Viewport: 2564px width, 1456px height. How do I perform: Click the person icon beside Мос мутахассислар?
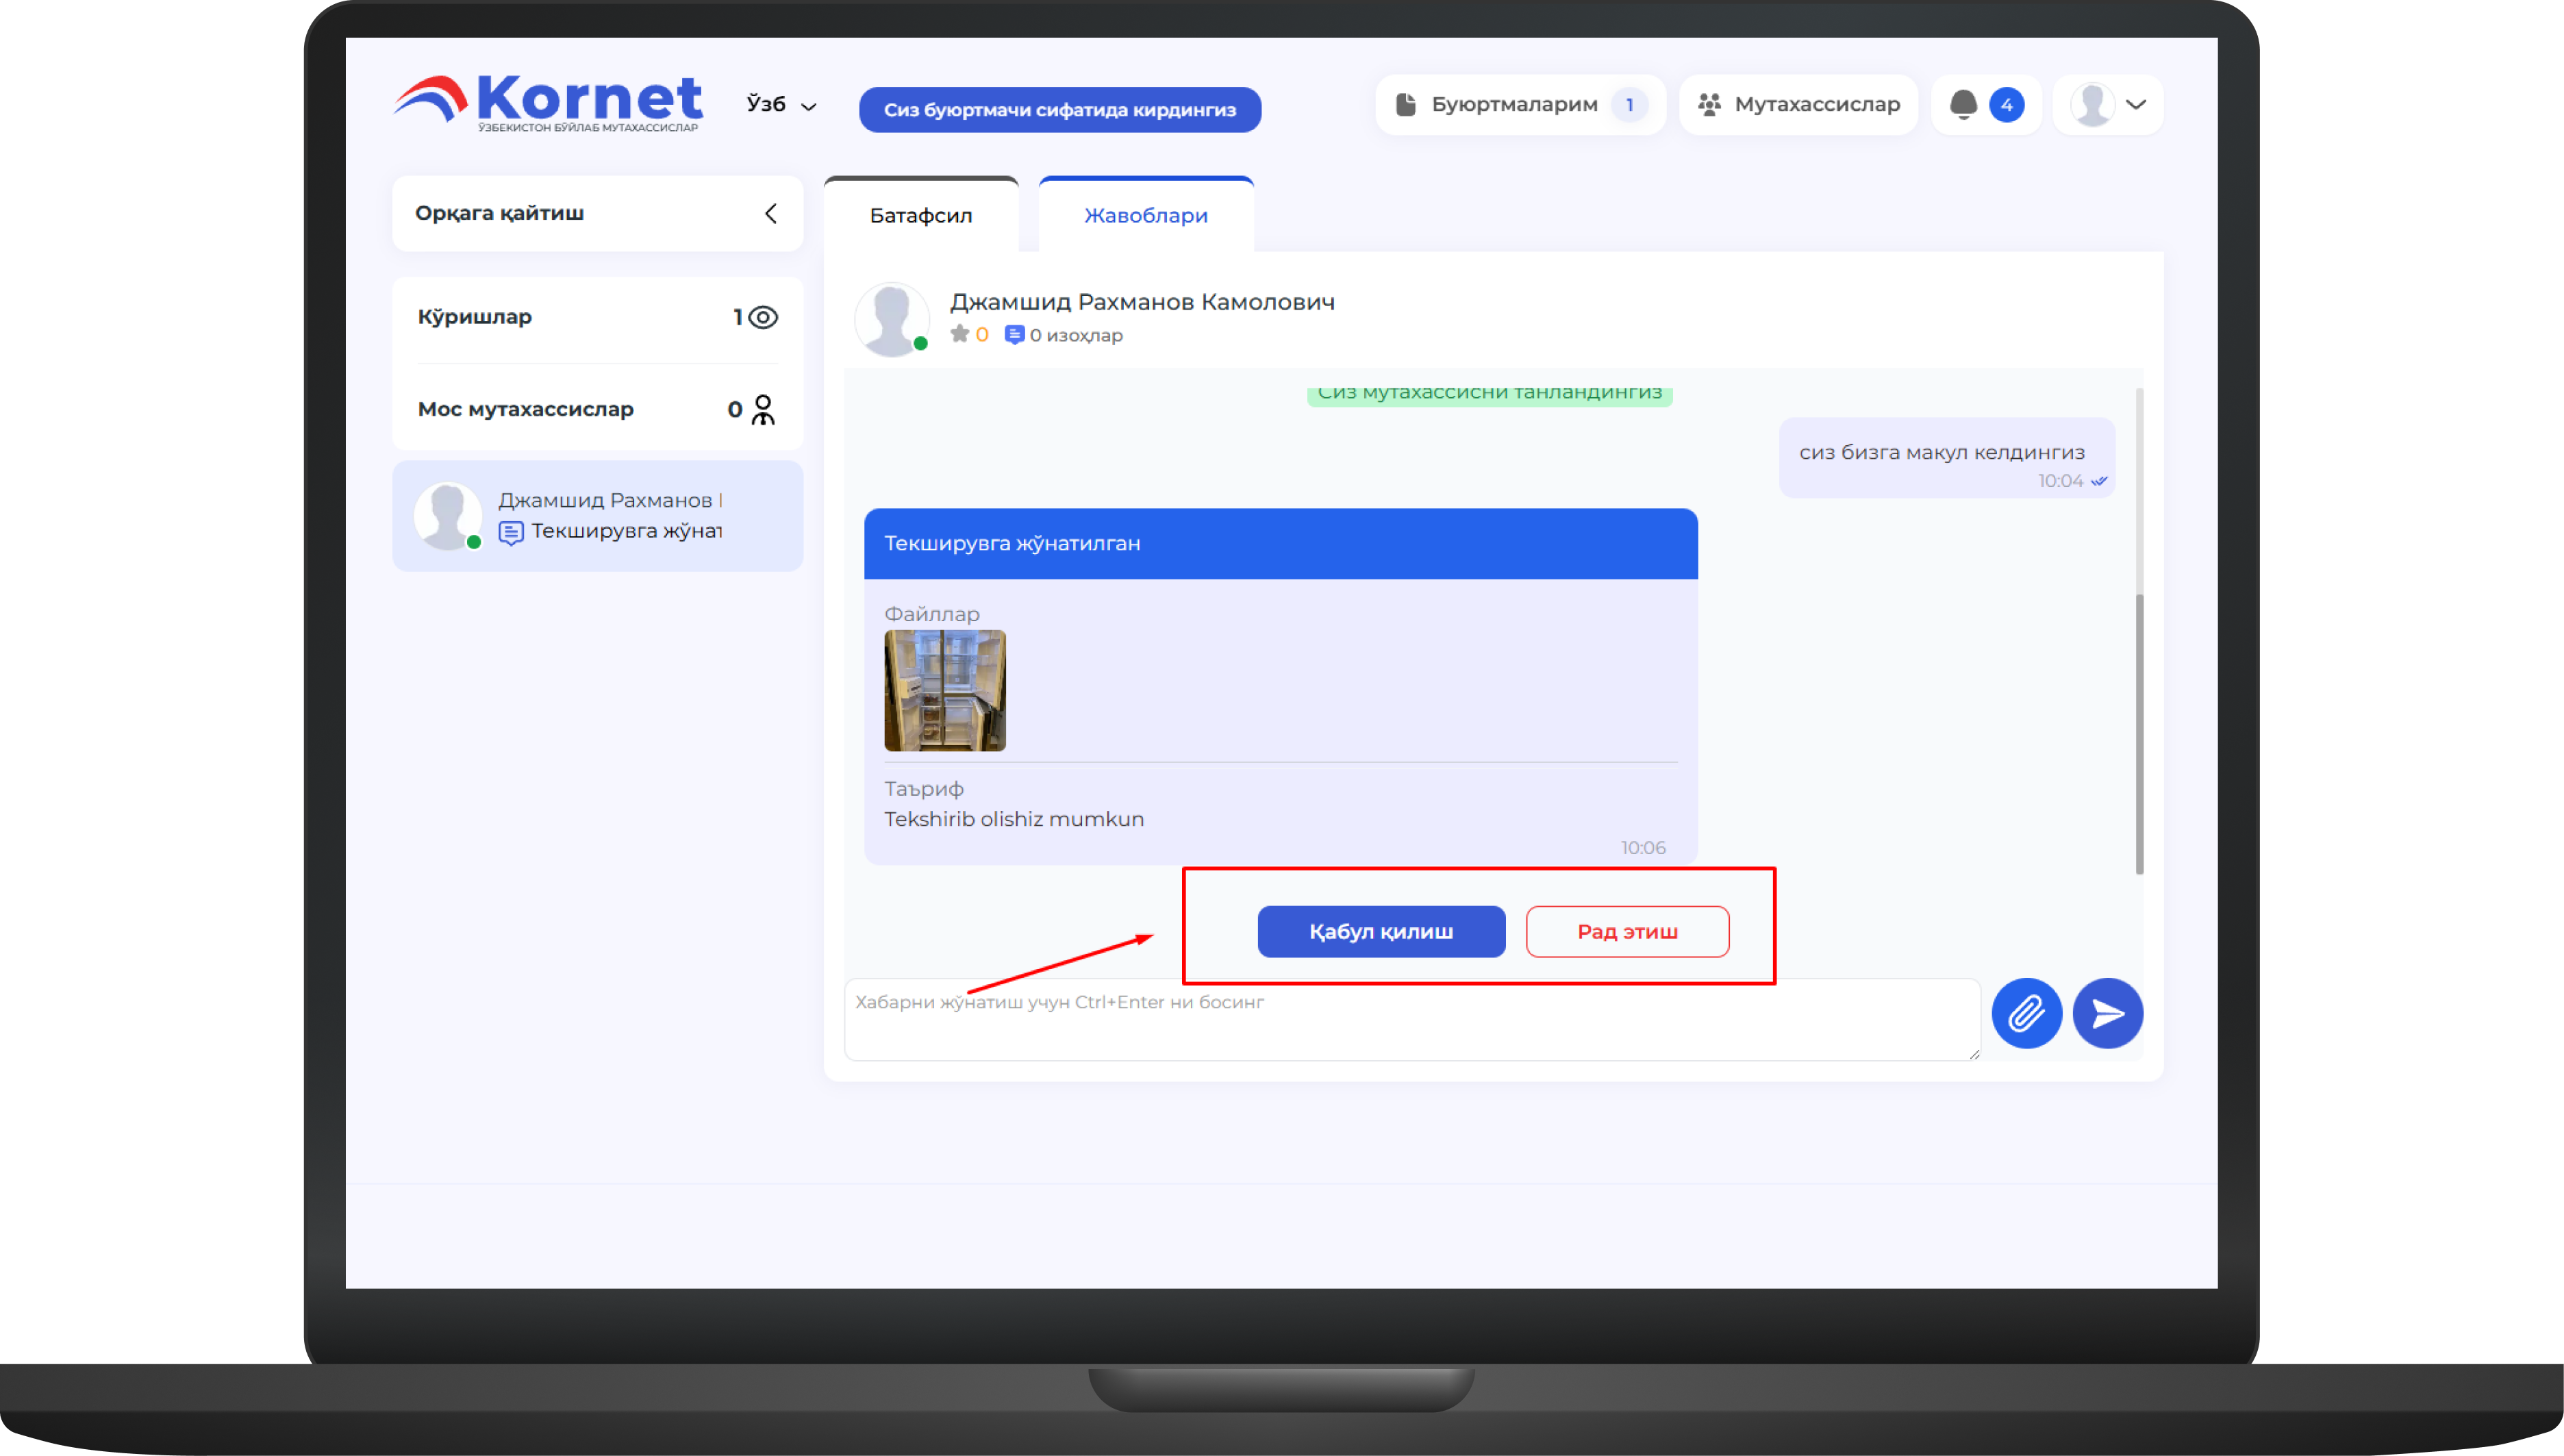(x=763, y=409)
